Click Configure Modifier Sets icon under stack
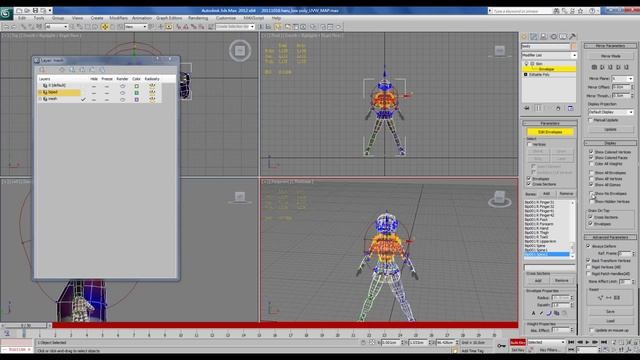 click(570, 108)
